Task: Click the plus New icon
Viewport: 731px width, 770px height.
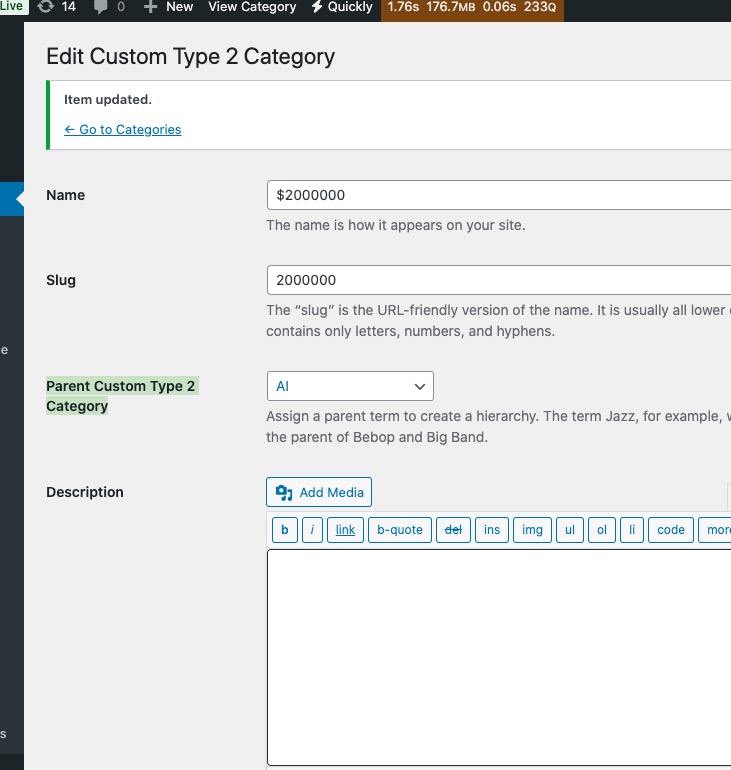Action: [150, 7]
